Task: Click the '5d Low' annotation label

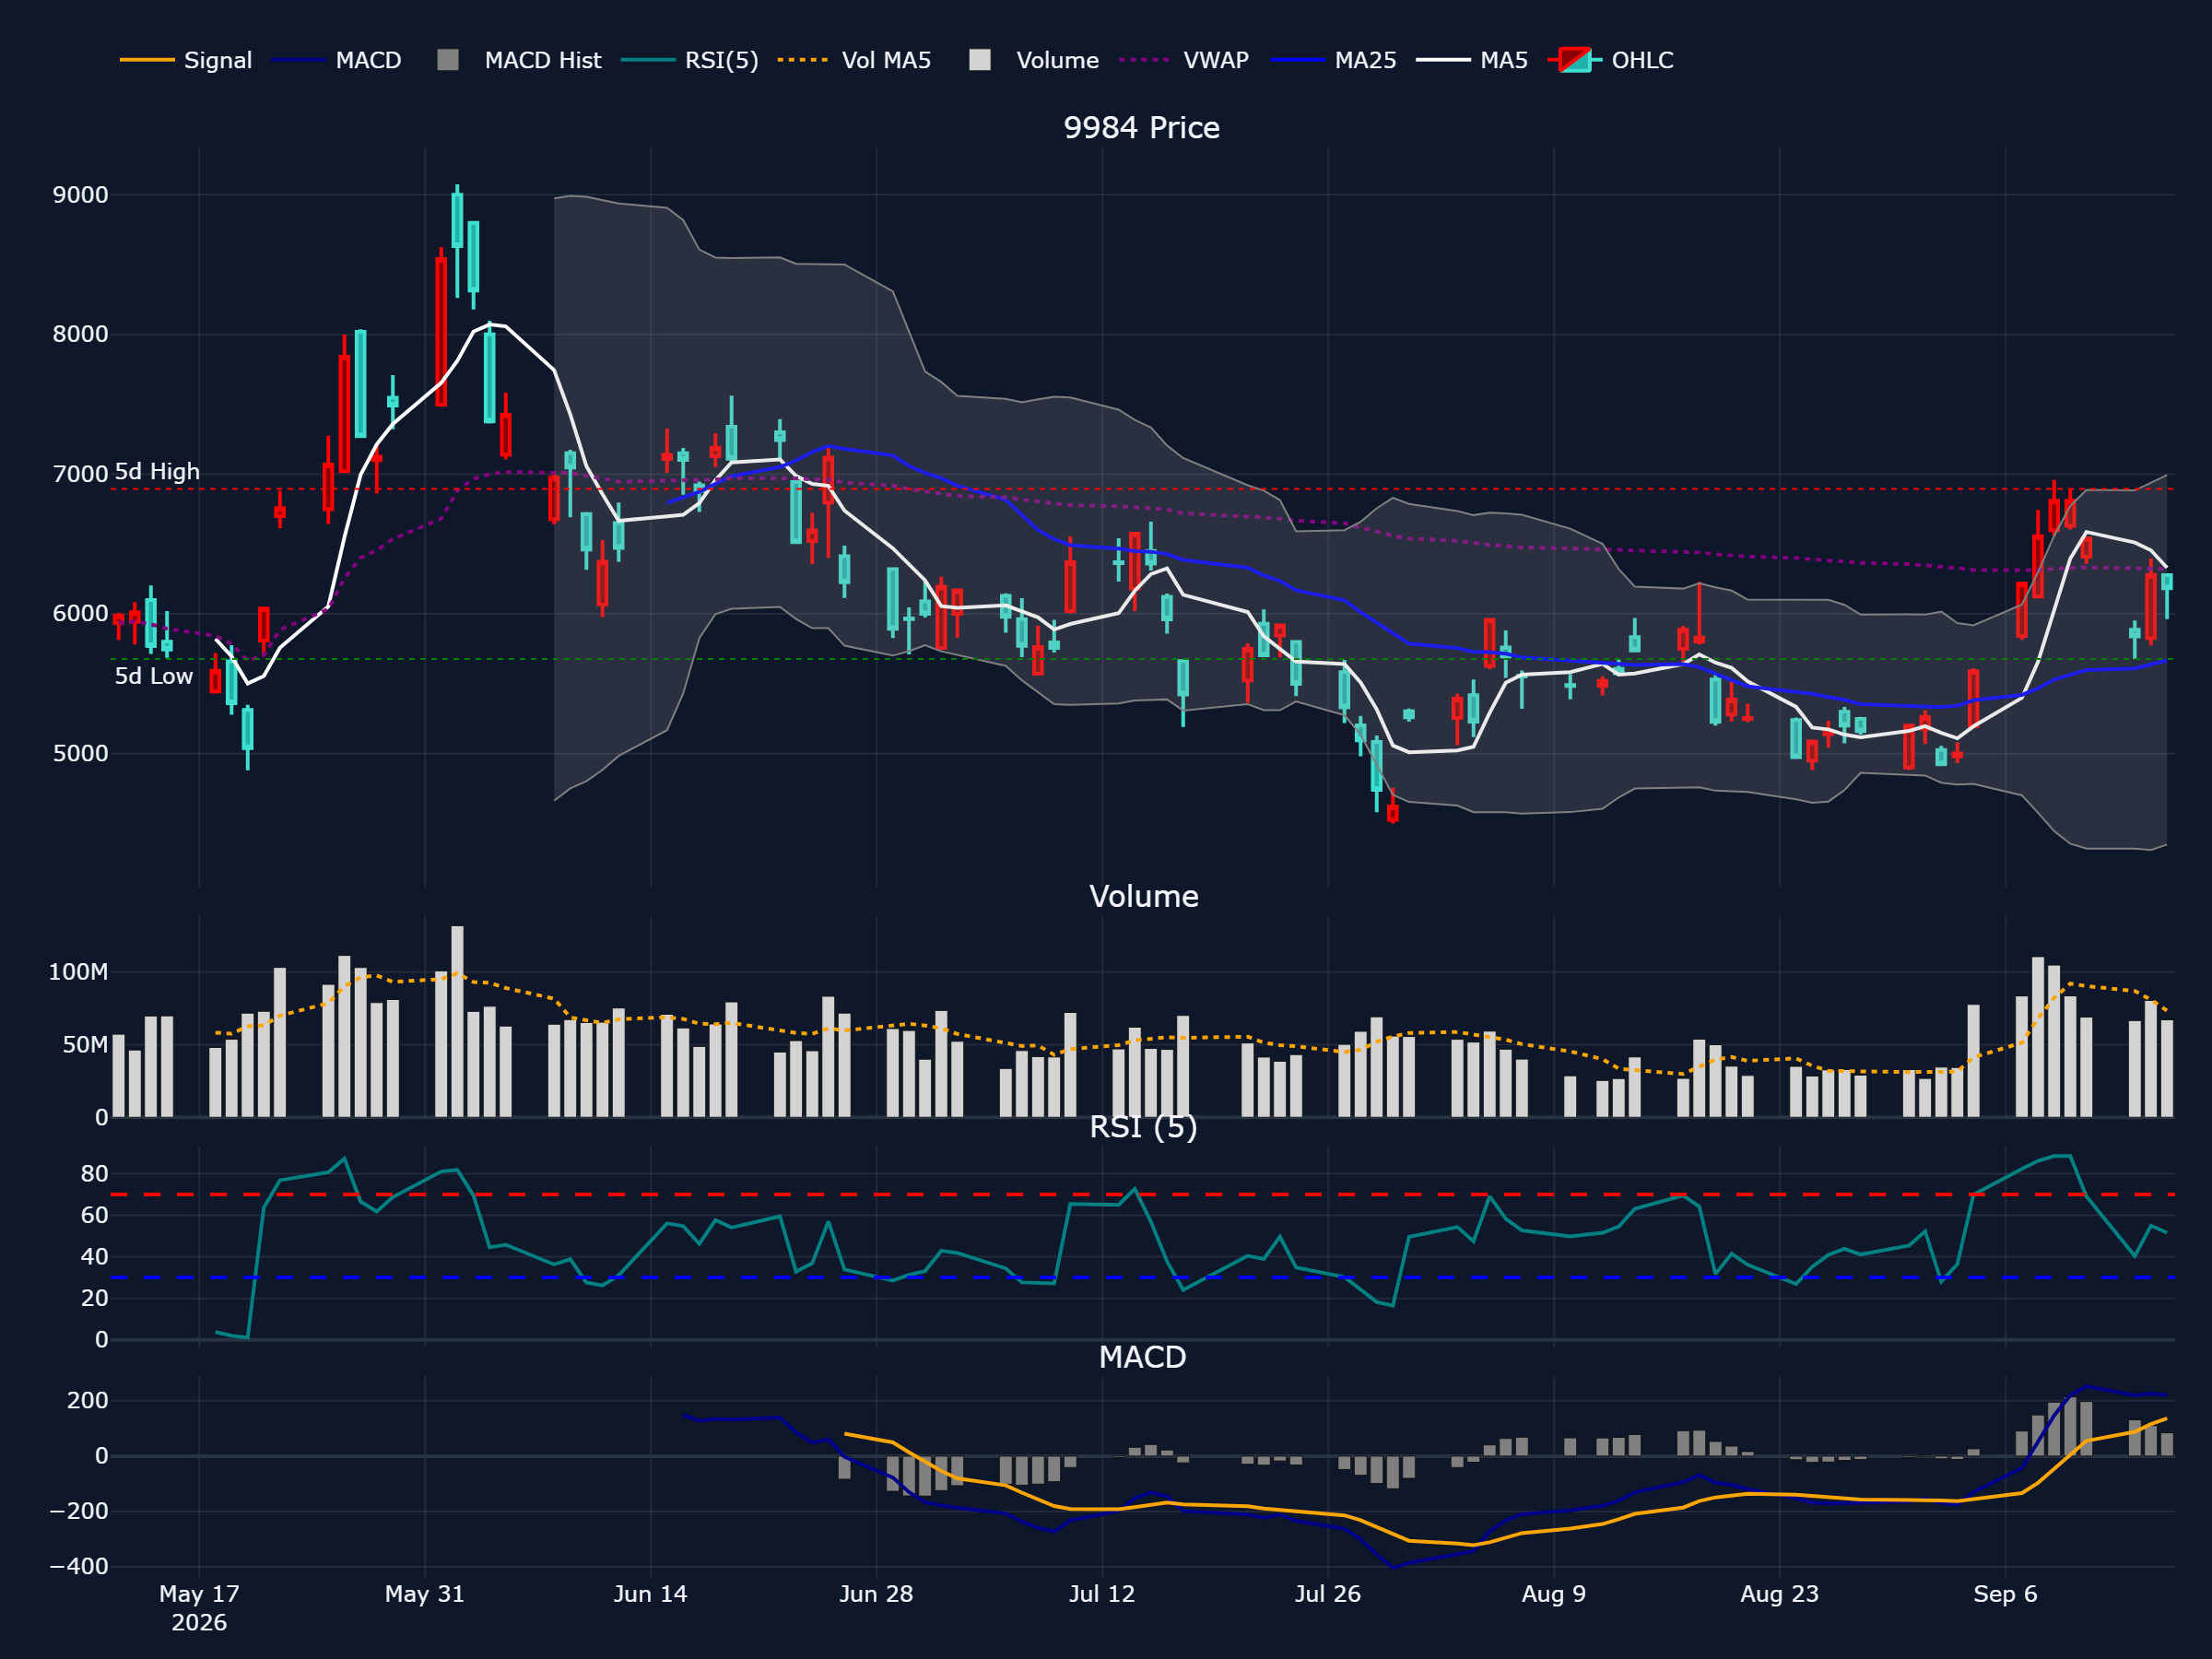Action: coord(153,676)
